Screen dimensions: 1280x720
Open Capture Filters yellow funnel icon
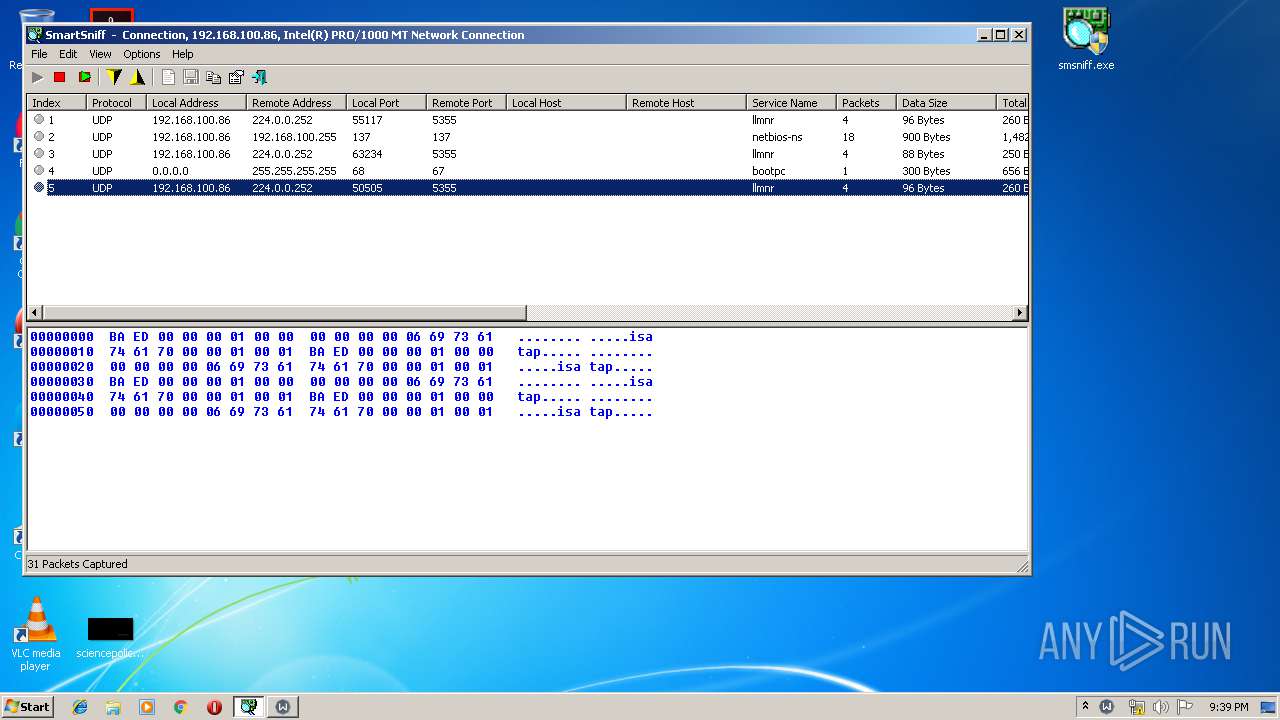114,77
